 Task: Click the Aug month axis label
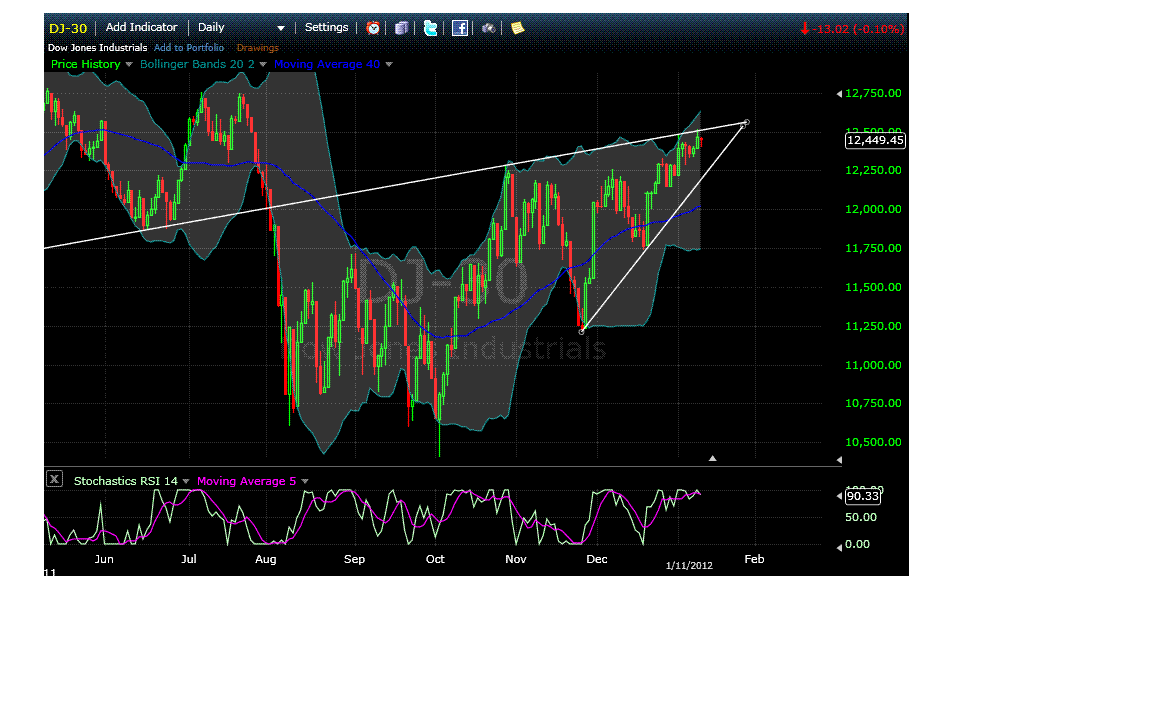click(x=265, y=559)
